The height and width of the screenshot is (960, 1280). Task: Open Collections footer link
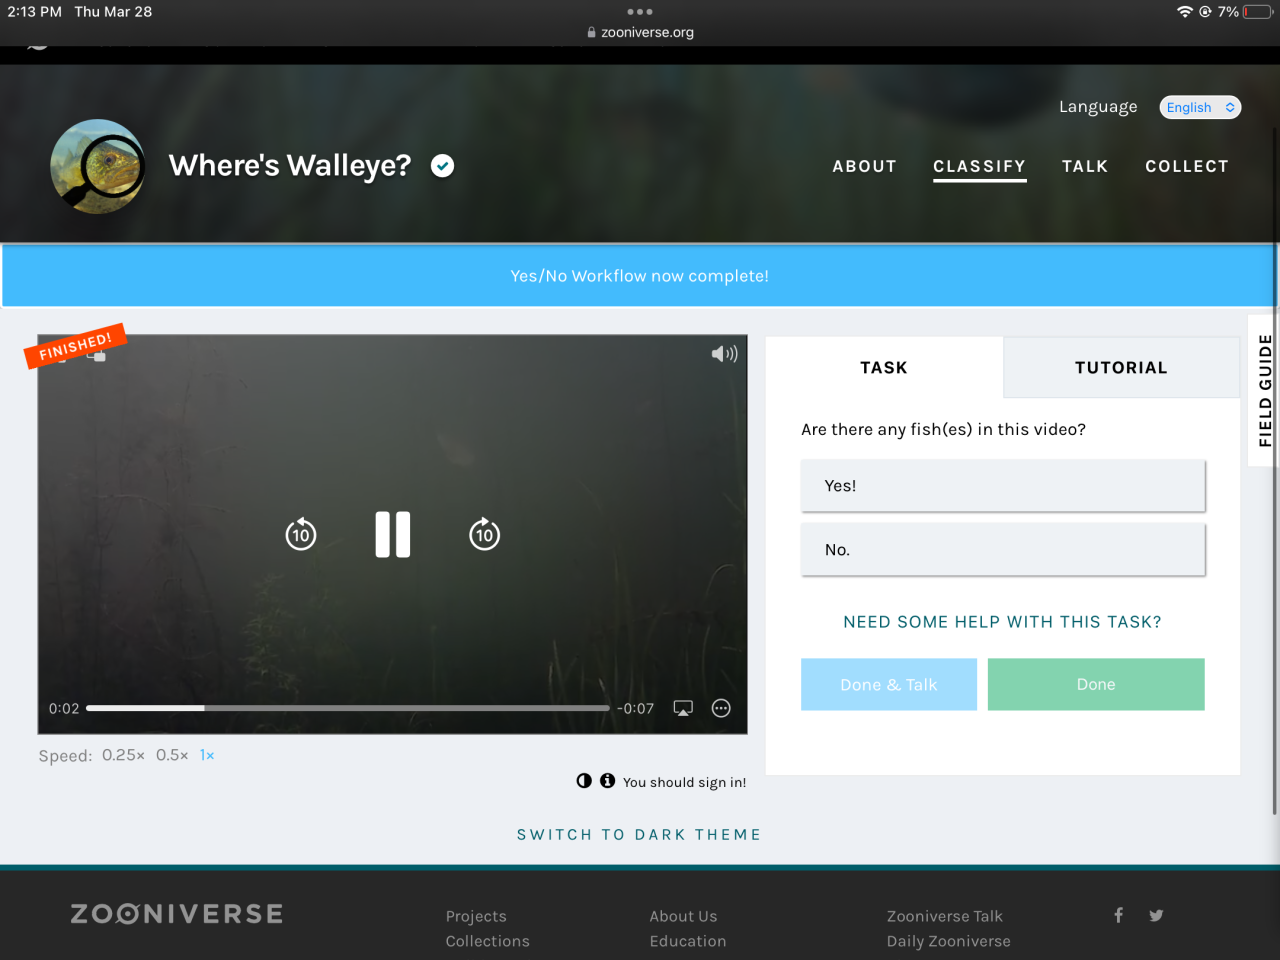click(x=488, y=941)
